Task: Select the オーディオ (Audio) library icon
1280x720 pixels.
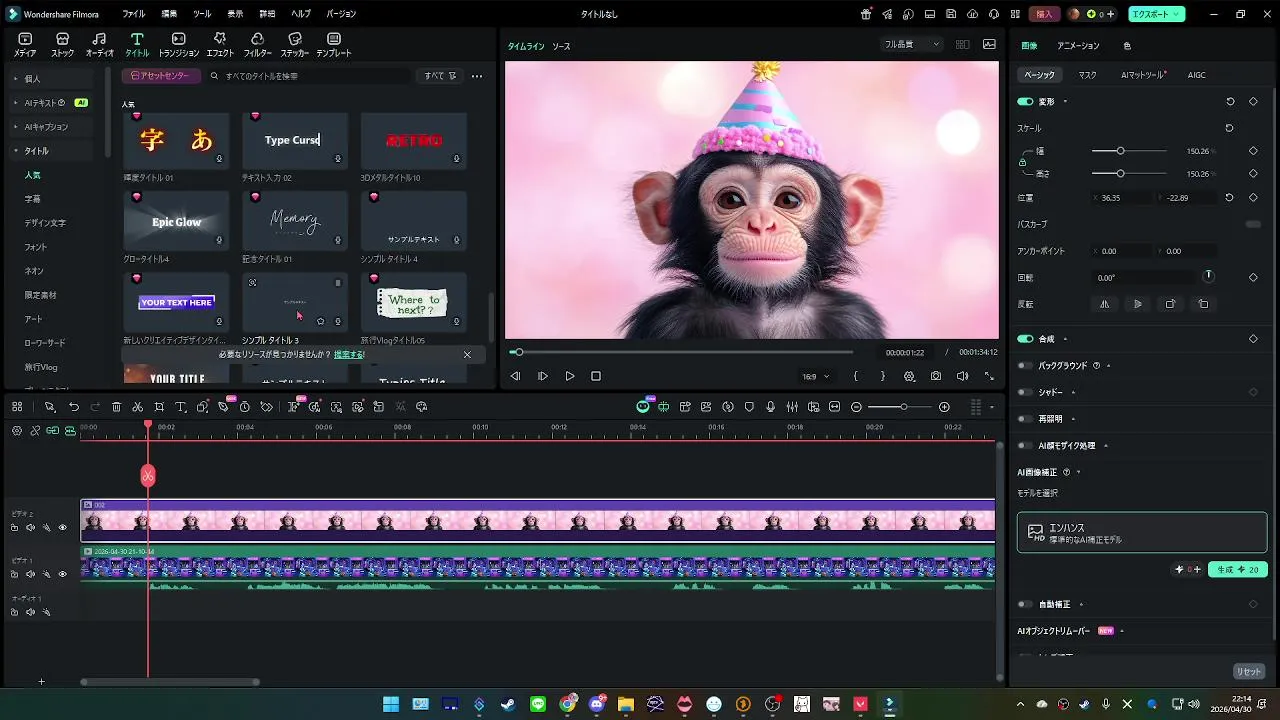Action: 99,44
